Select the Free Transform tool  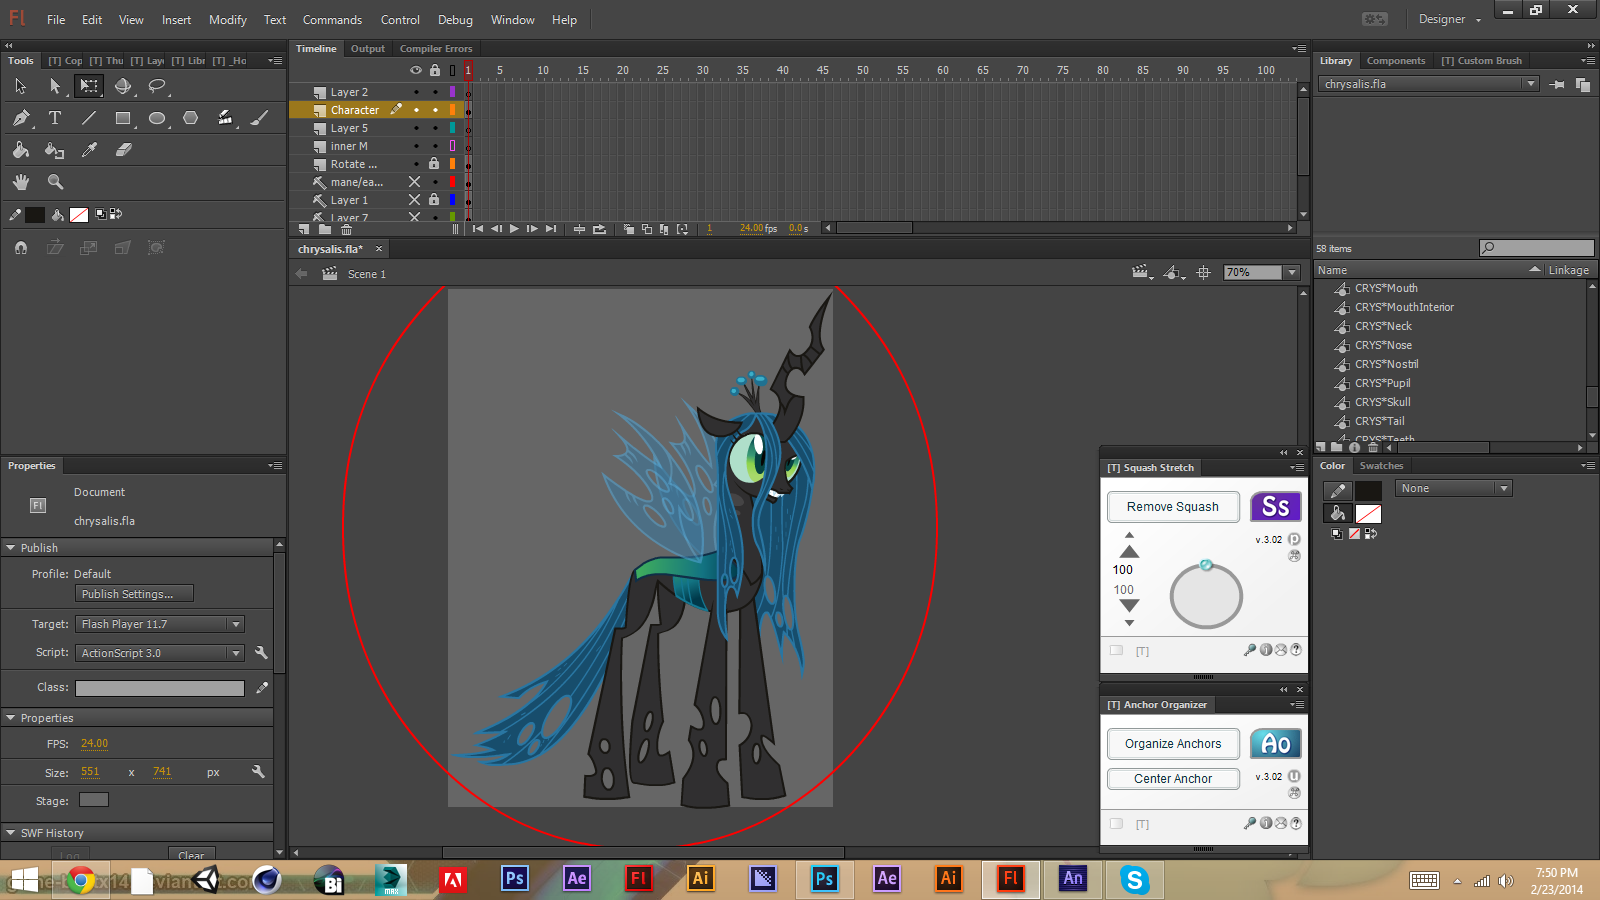click(89, 86)
